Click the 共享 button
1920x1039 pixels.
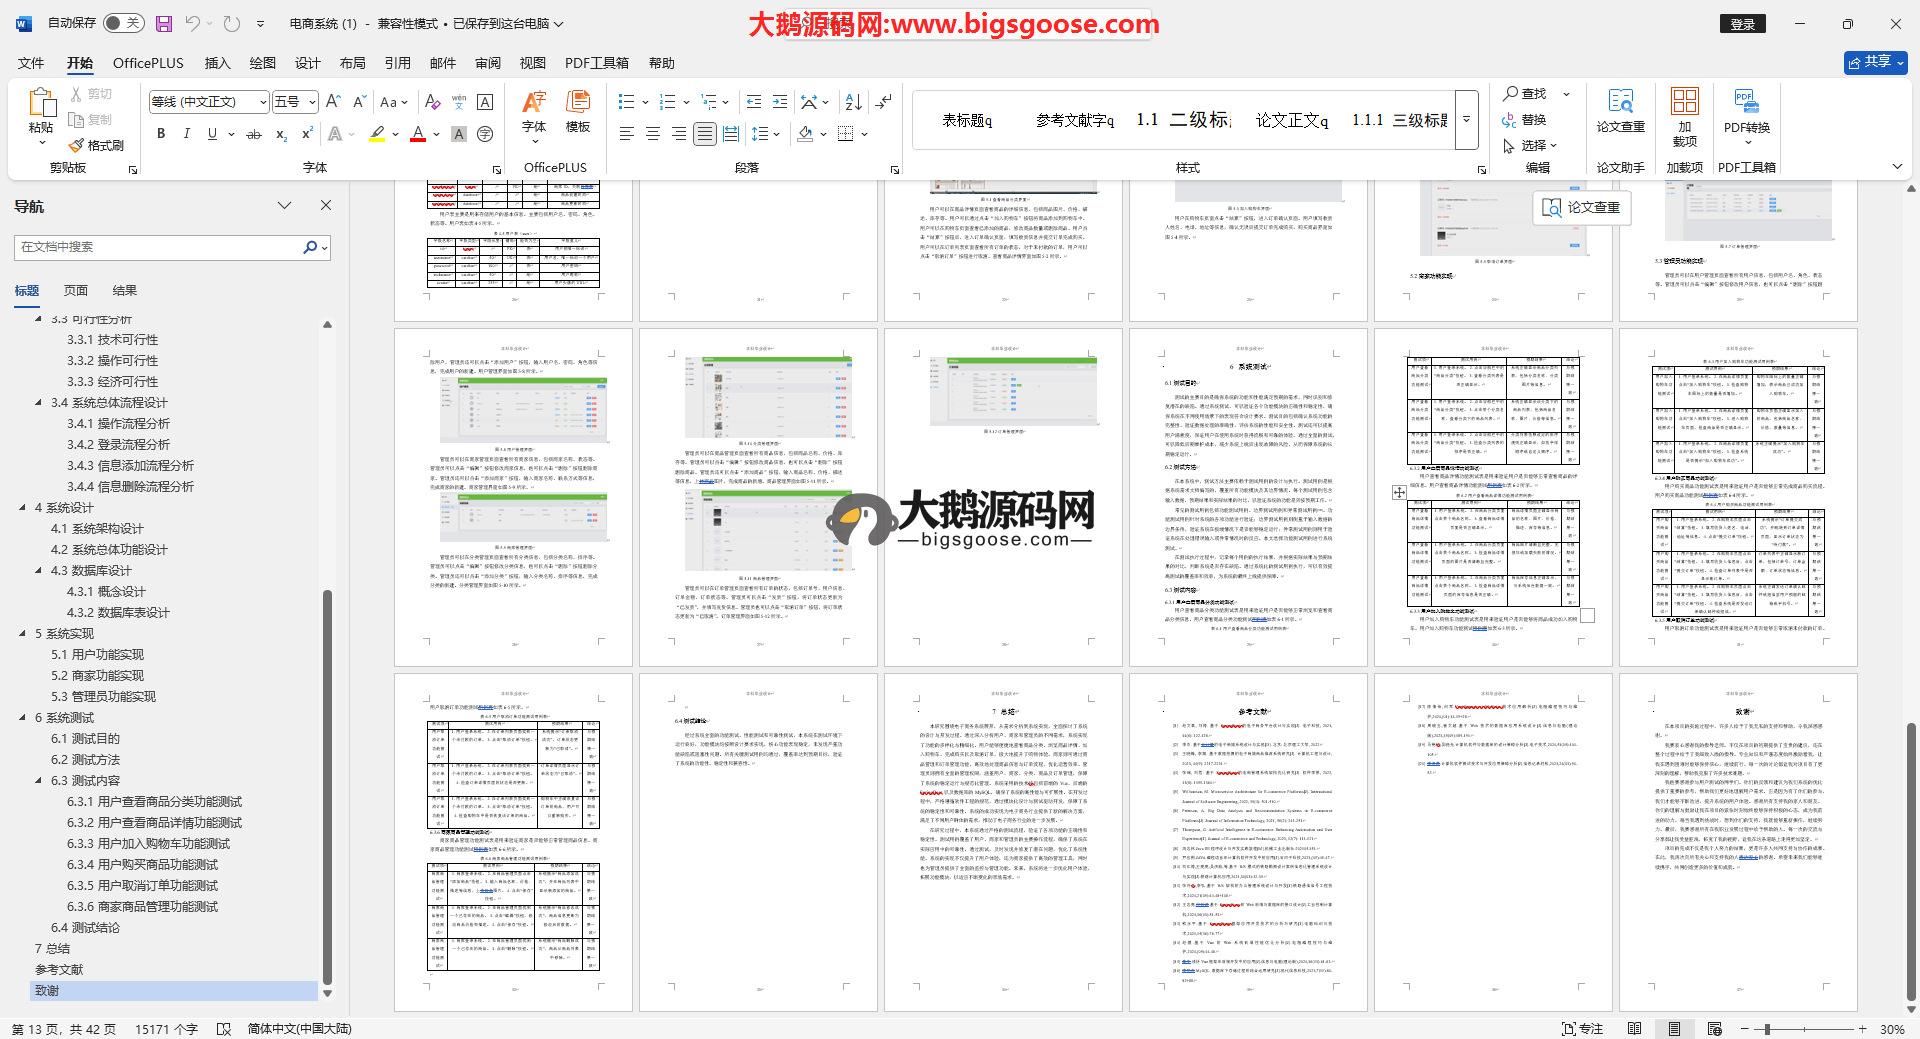pyautogui.click(x=1875, y=62)
